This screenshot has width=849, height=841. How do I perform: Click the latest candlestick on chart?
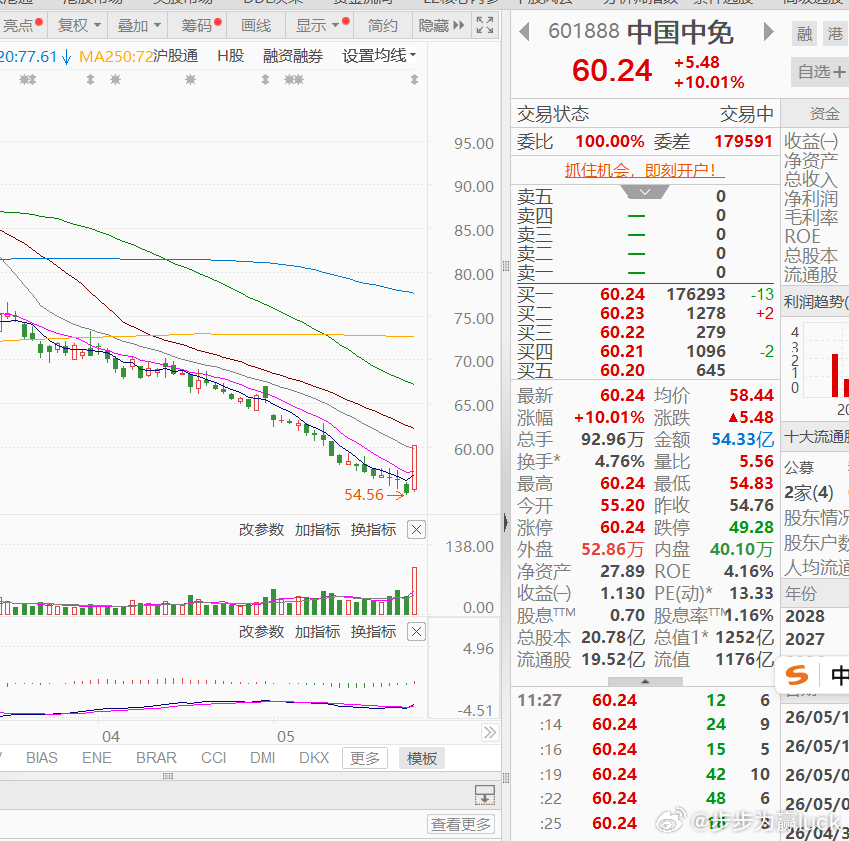[414, 468]
